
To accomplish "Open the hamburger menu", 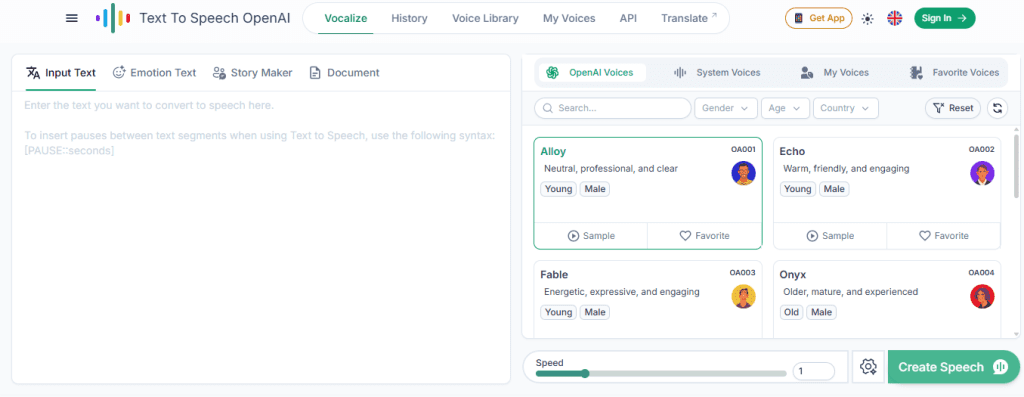I will (72, 18).
